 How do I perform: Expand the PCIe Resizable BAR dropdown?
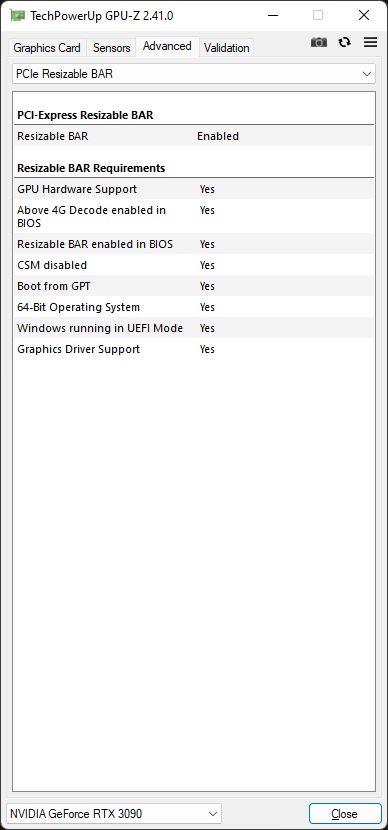click(x=194, y=74)
